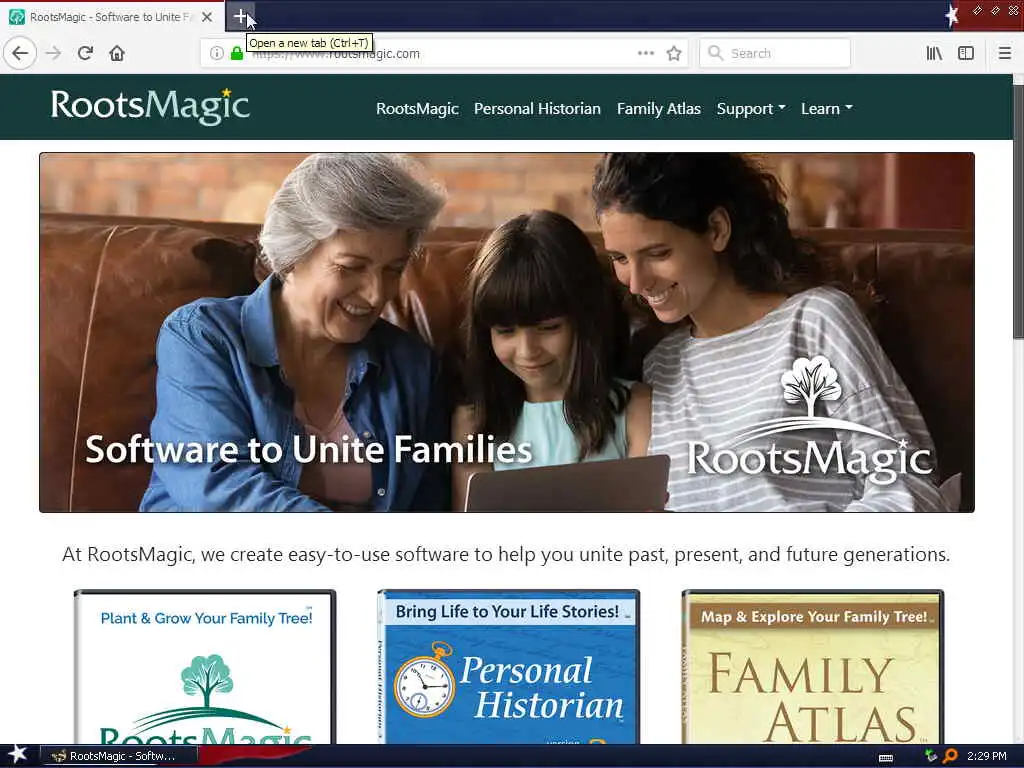Show site information icon in address bar
Screen dimensions: 1024x768
click(x=217, y=53)
